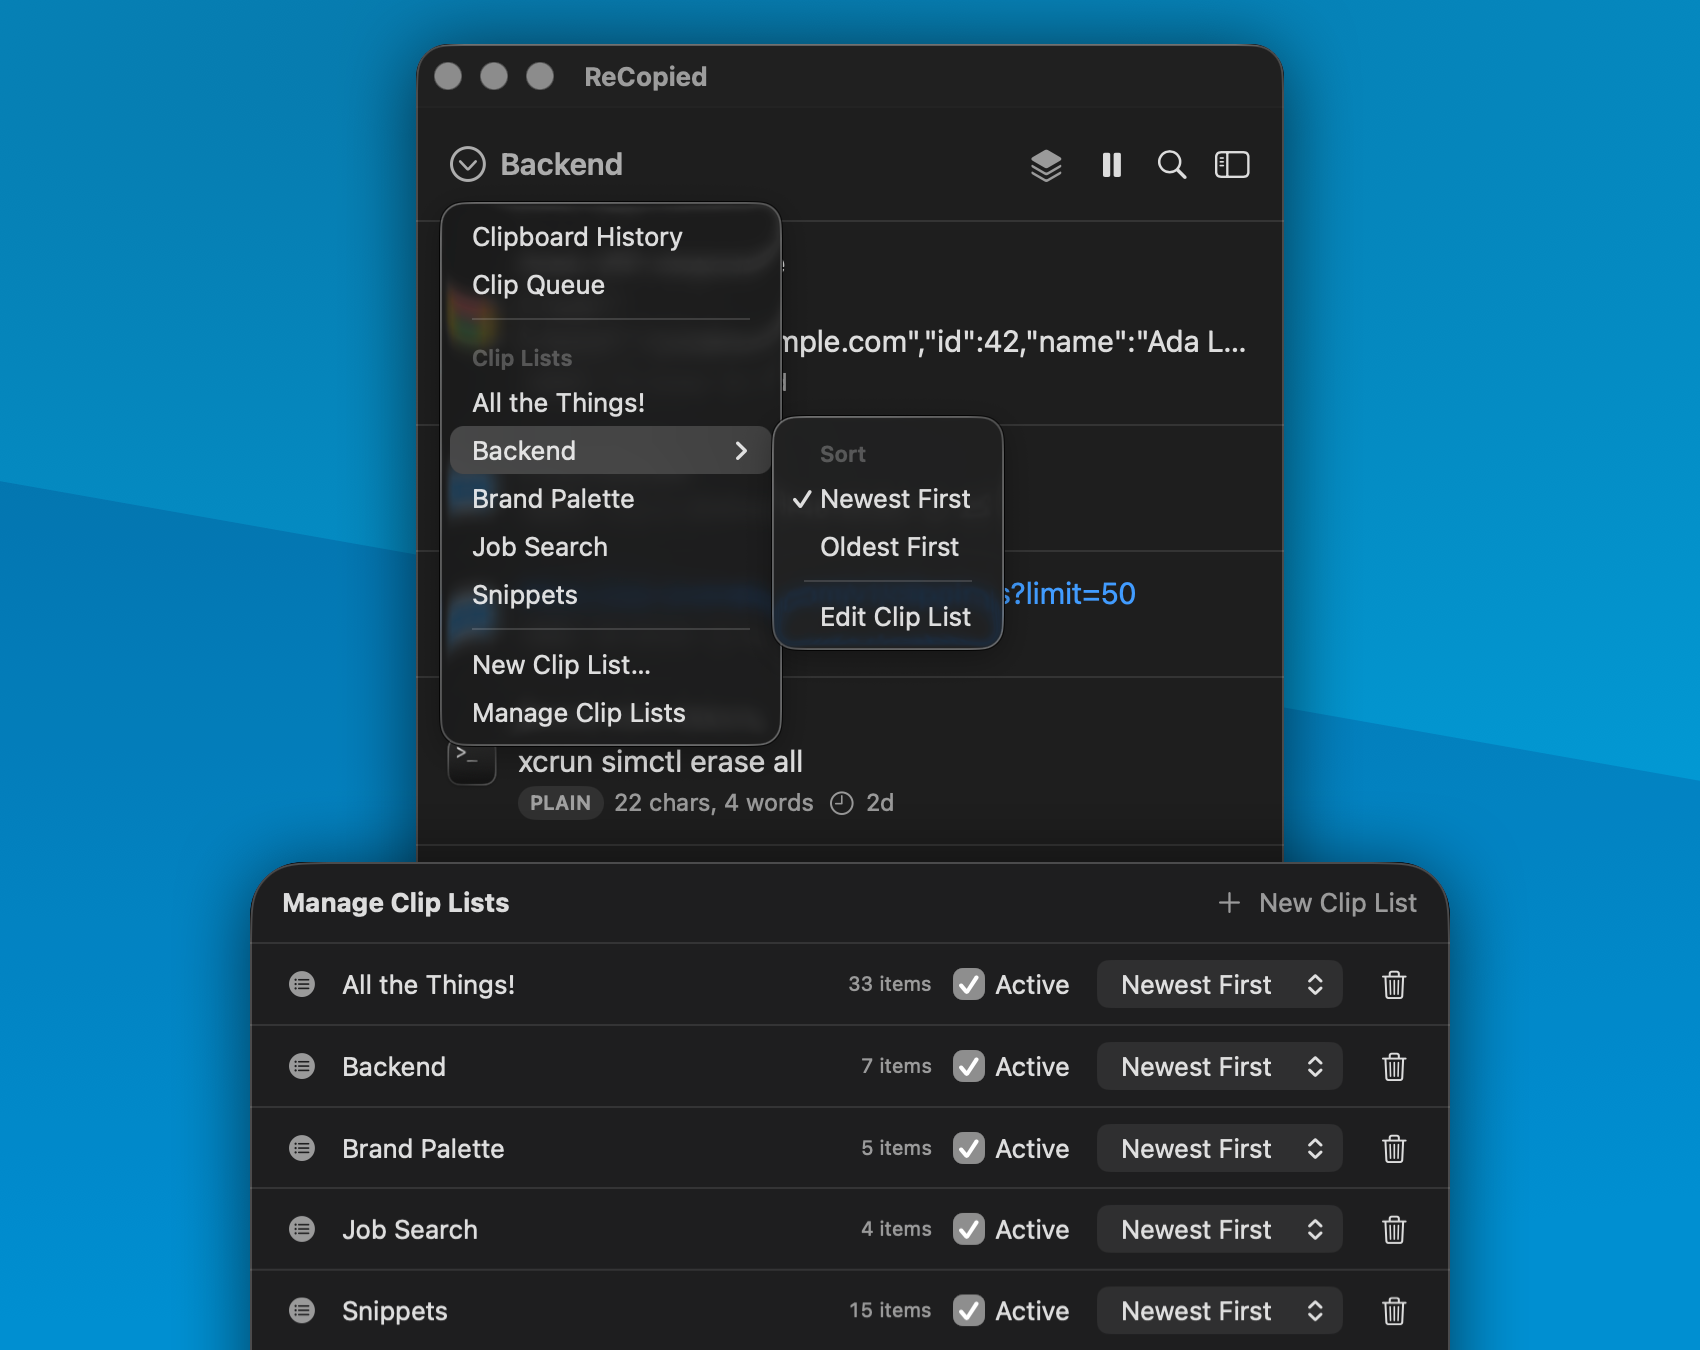Uncheck Active for Snippets list
The width and height of the screenshot is (1700, 1350).
pos(969,1311)
